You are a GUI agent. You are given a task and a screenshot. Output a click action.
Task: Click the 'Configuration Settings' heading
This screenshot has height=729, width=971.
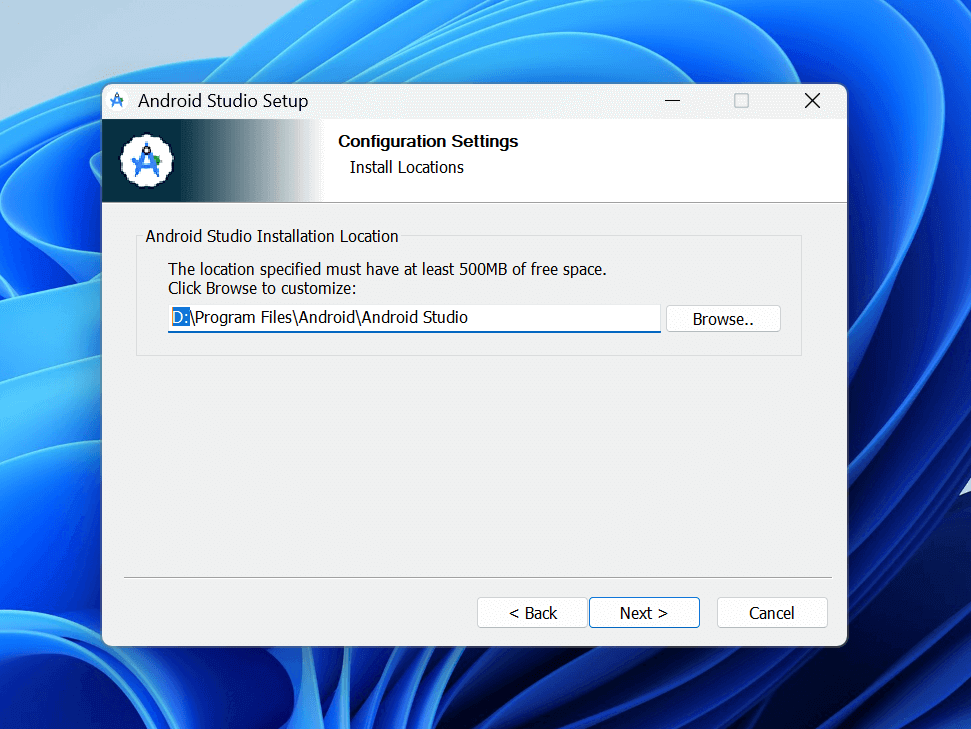point(428,141)
